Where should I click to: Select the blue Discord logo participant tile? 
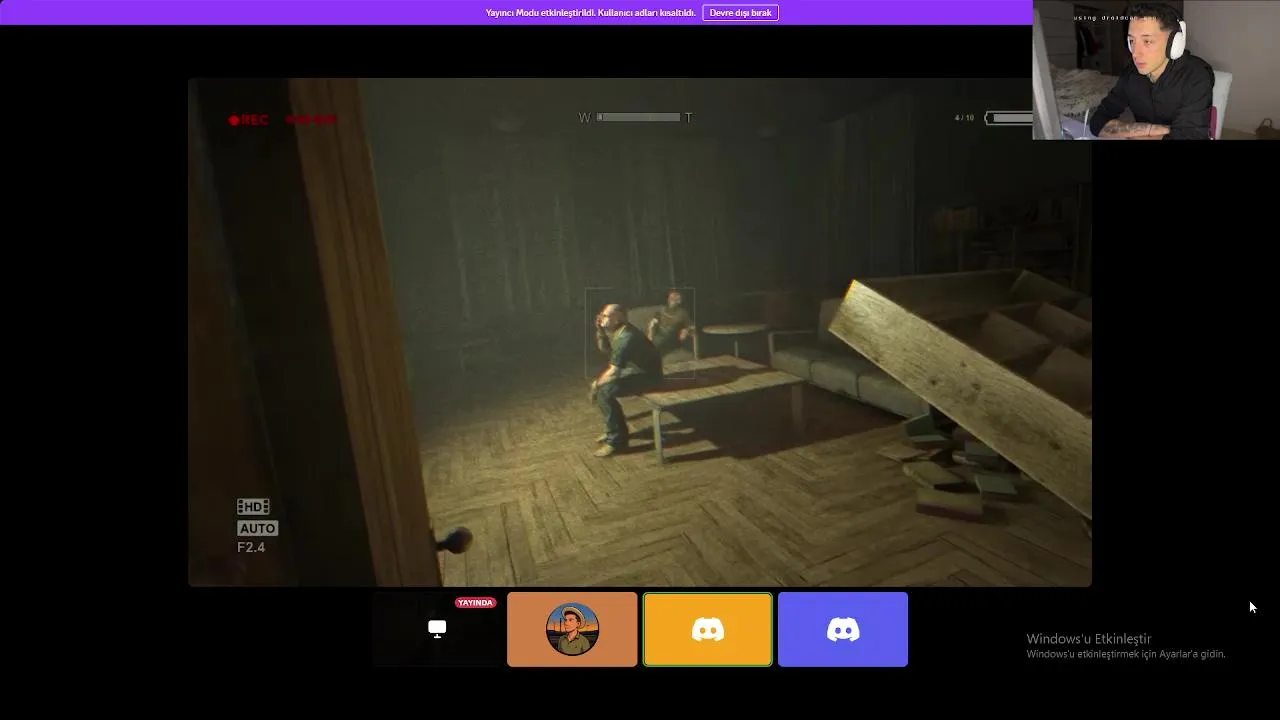(843, 629)
